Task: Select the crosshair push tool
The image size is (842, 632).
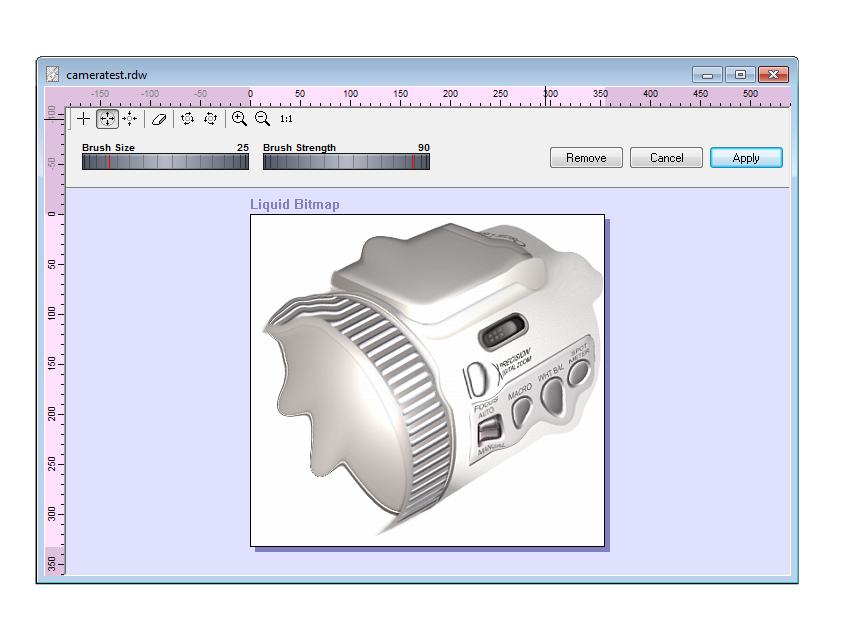Action: (83, 119)
